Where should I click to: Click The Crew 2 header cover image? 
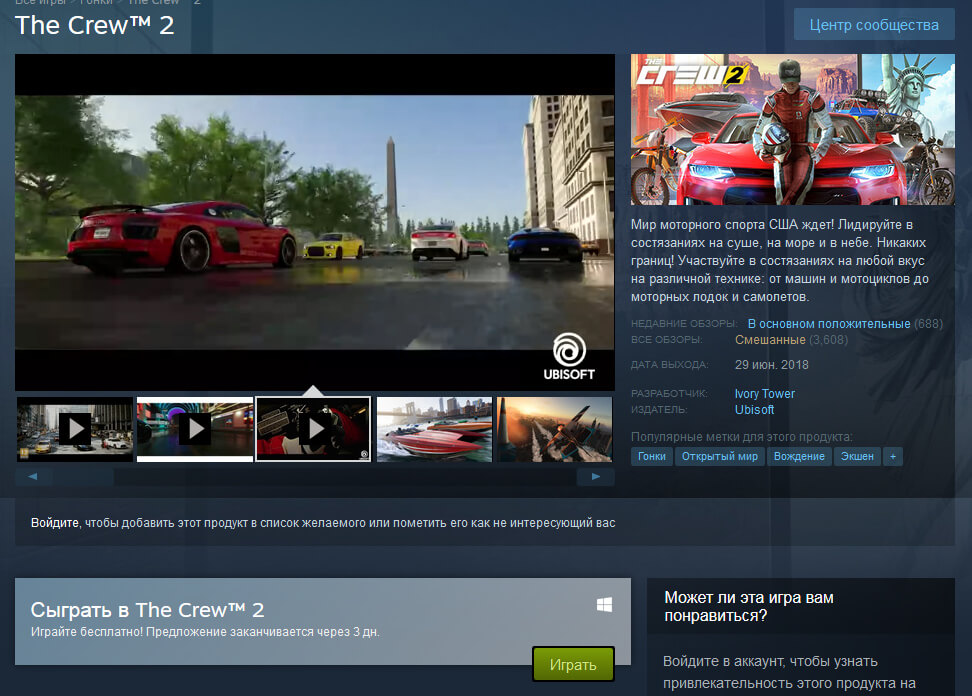(x=793, y=129)
